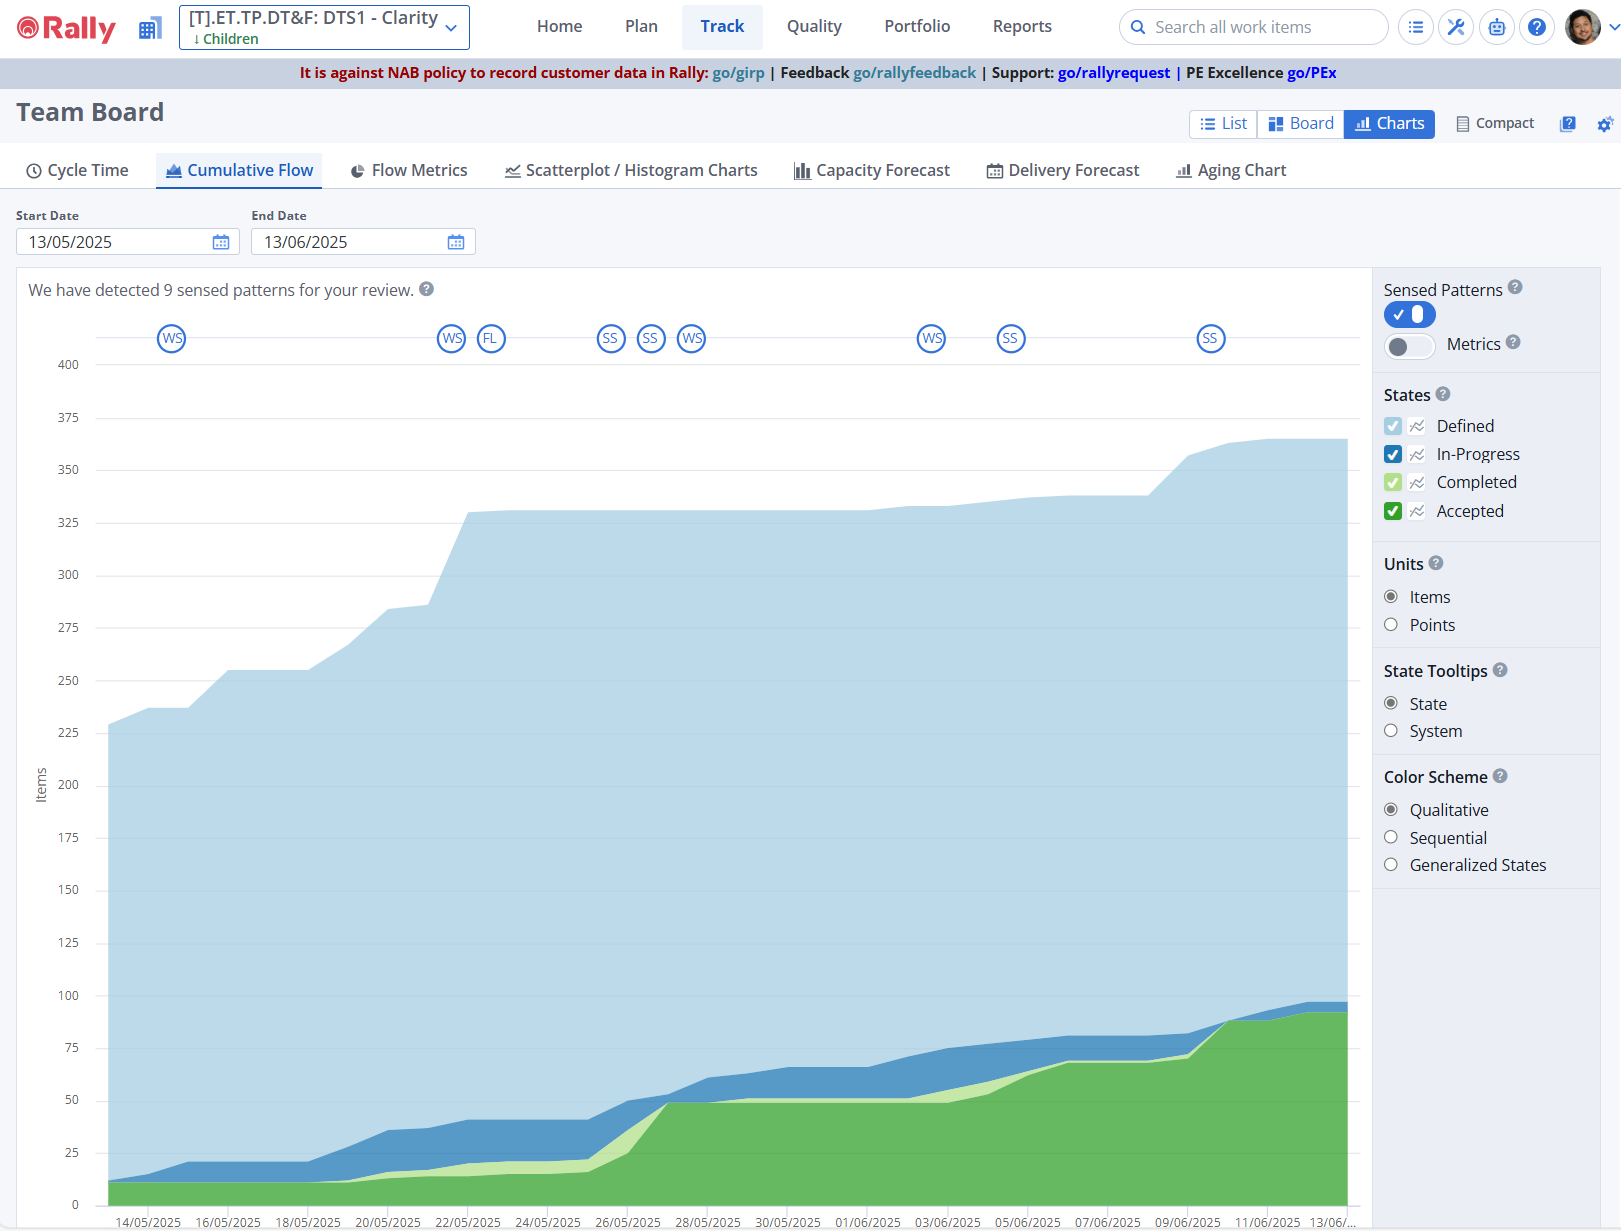The width and height of the screenshot is (1621, 1231).
Task: Switch to the Cycle Time tab
Action: pyautogui.click(x=77, y=171)
